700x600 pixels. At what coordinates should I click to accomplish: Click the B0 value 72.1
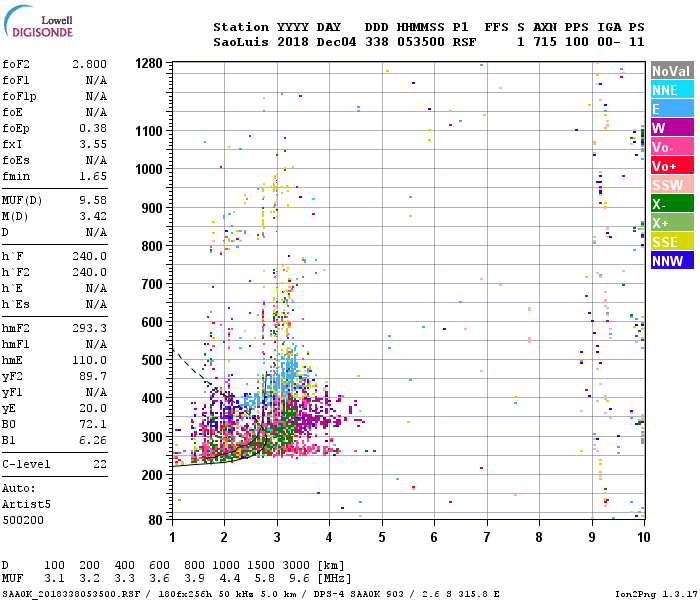tap(93, 425)
